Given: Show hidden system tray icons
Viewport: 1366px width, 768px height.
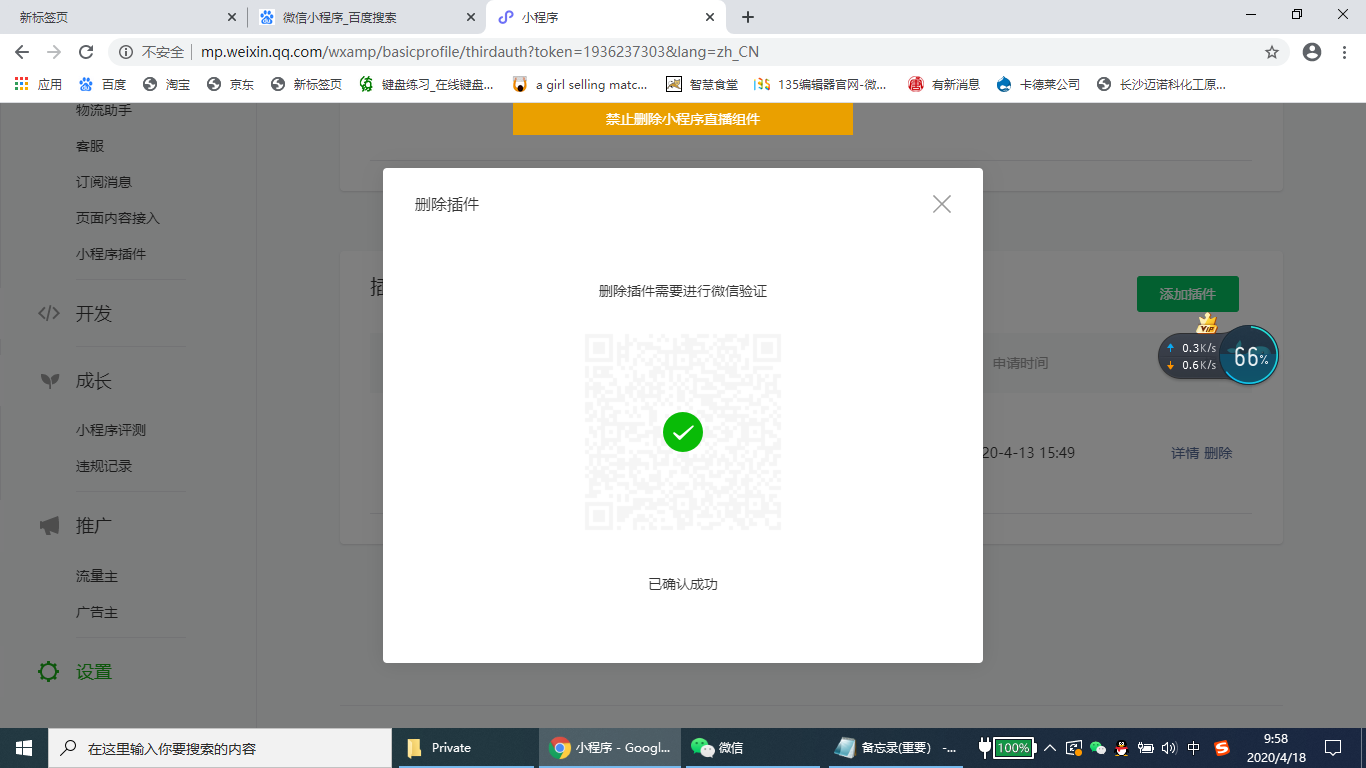Looking at the screenshot, I should (x=1050, y=747).
